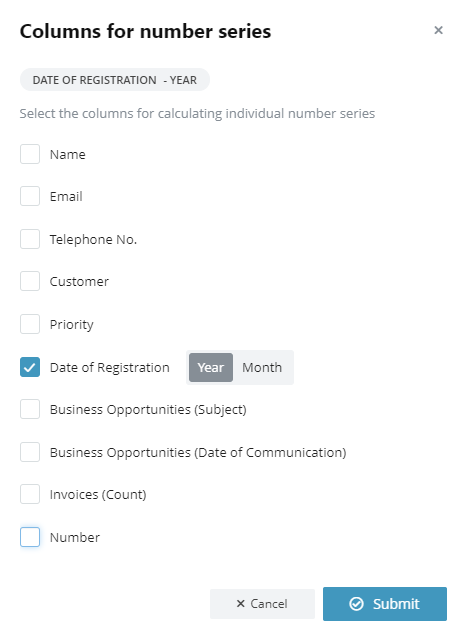Click the X icon beside Cancel
Screen dimensions: 469x644
[241, 603]
